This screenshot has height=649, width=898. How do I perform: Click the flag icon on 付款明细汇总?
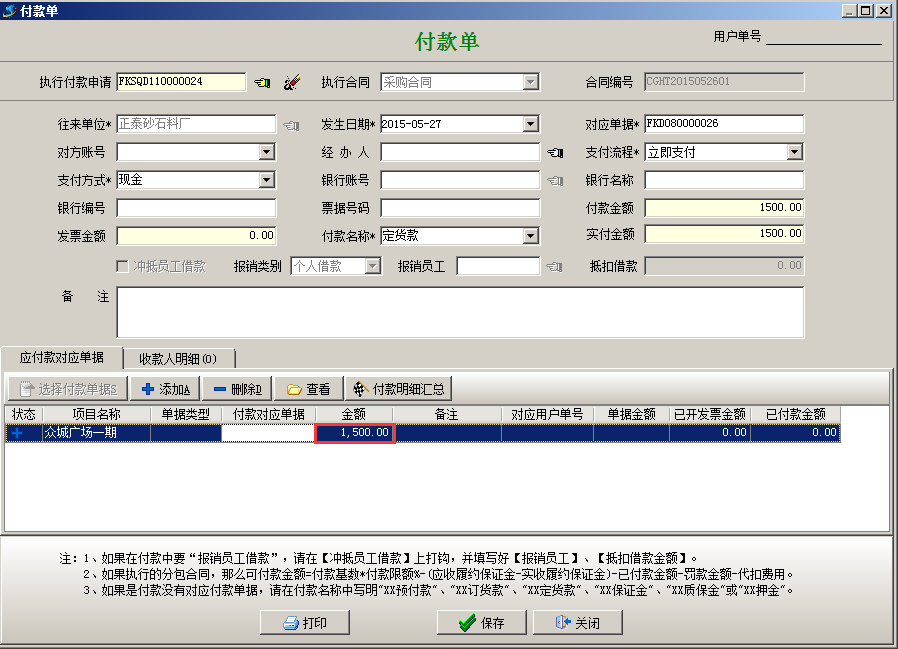point(360,388)
